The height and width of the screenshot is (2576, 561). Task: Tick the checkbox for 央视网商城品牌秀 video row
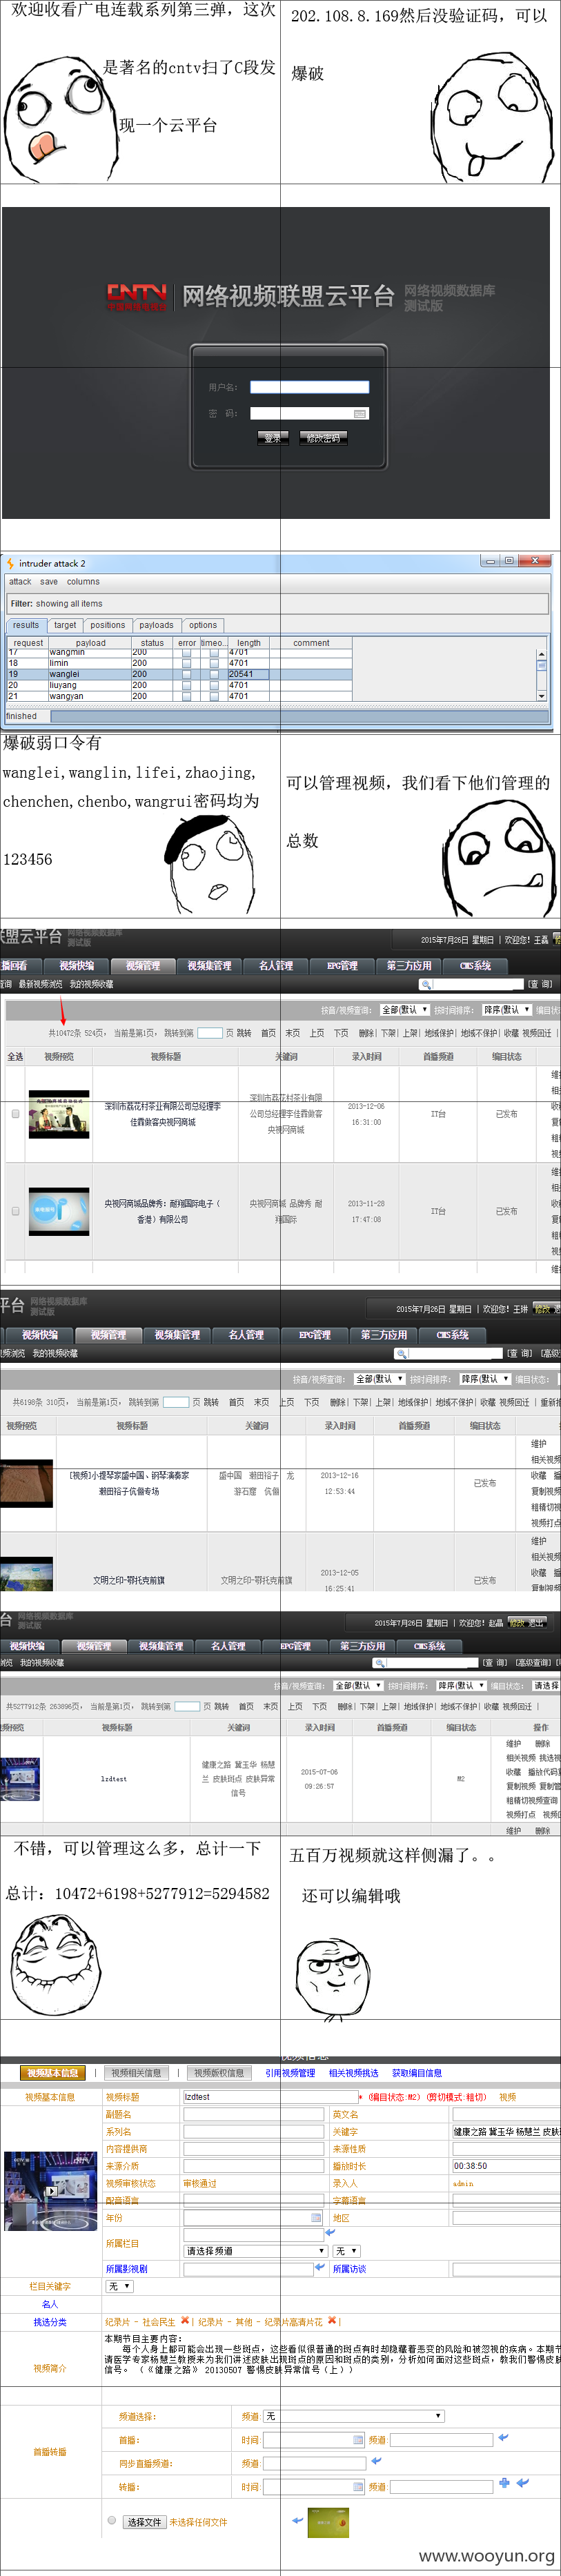[15, 1211]
